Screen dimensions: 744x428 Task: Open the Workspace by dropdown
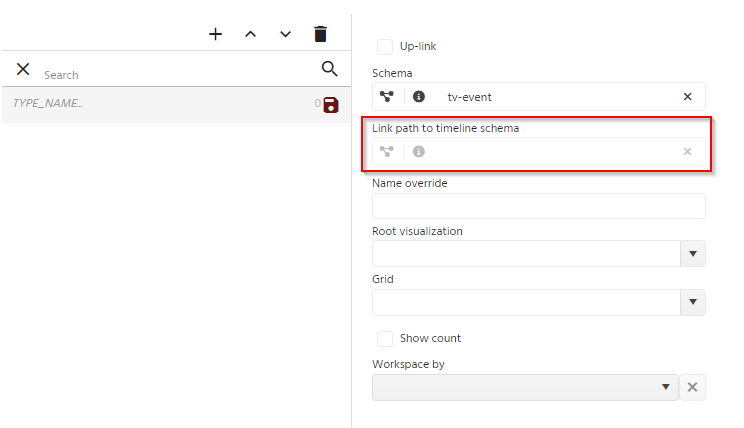pyautogui.click(x=525, y=387)
